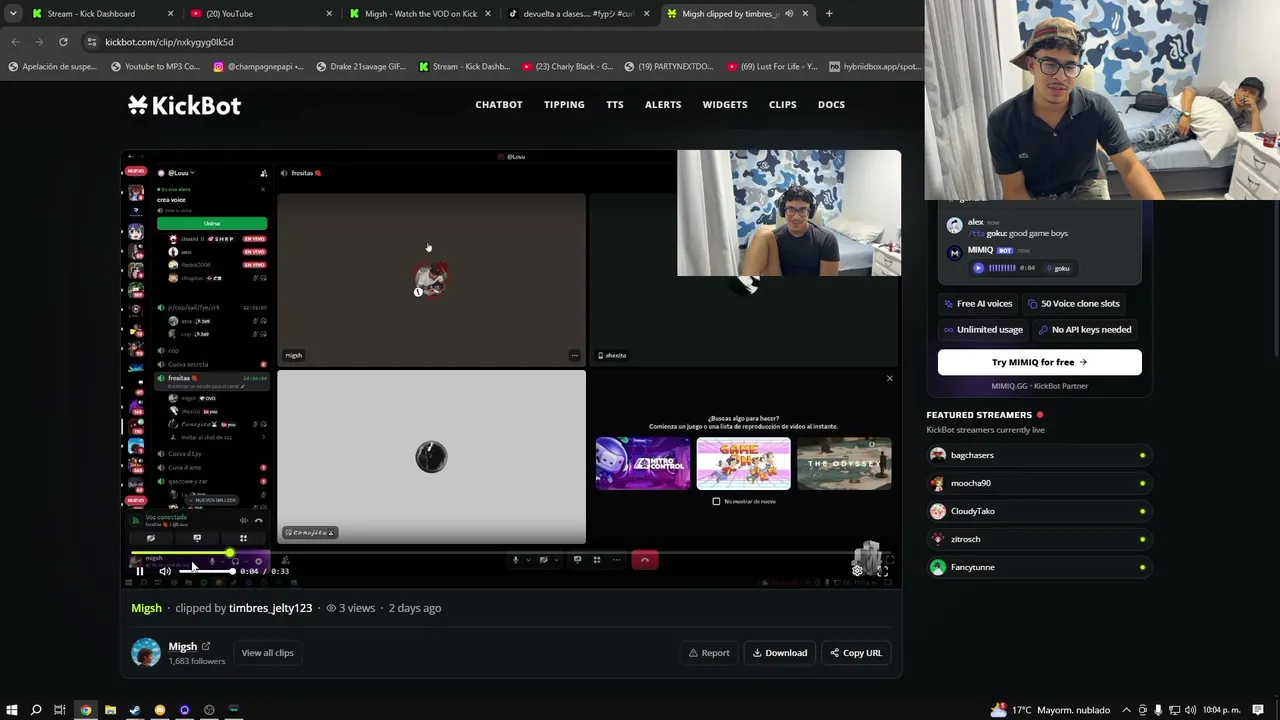This screenshot has width=1280, height=720.
Task: Open (69) Lust For Life bookmark
Action: [x=773, y=67]
